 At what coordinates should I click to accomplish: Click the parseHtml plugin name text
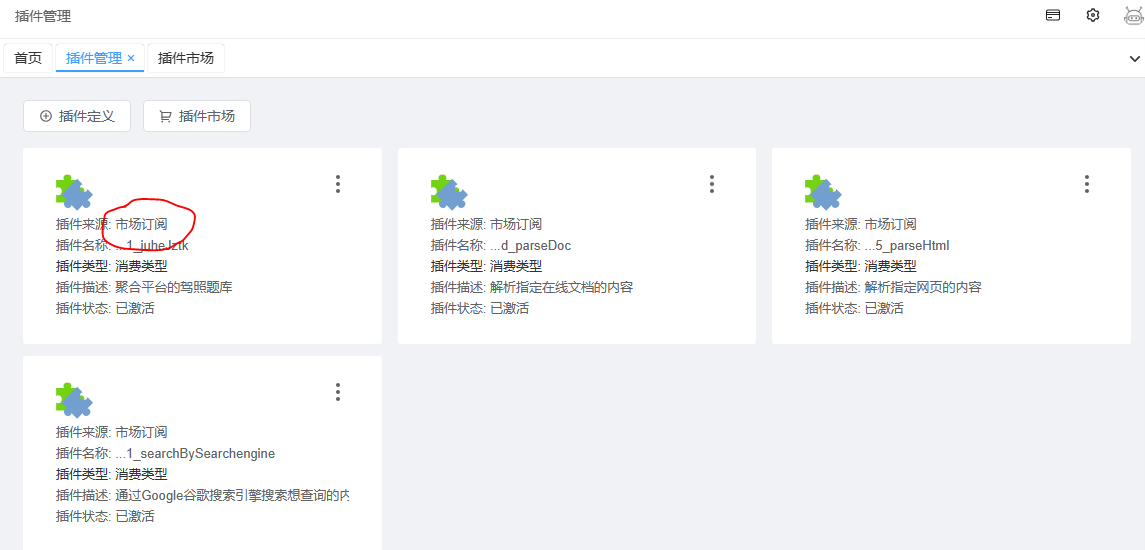tap(907, 245)
